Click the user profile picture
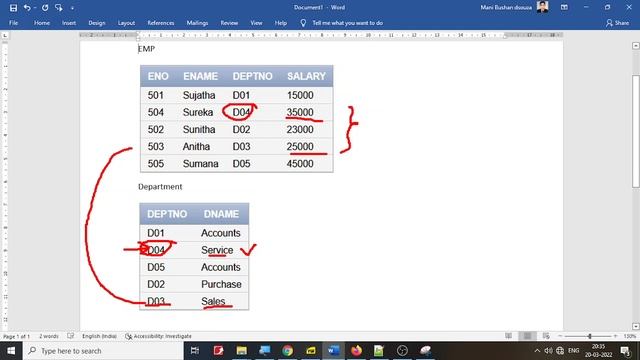Screen dimensions: 640x360 [x=542, y=7]
